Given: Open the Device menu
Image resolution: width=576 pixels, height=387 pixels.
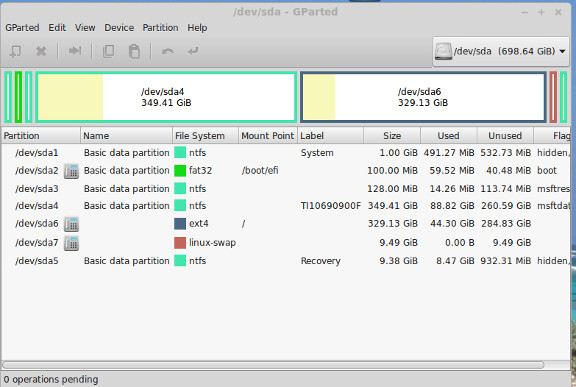Looking at the screenshot, I should pos(119,28).
